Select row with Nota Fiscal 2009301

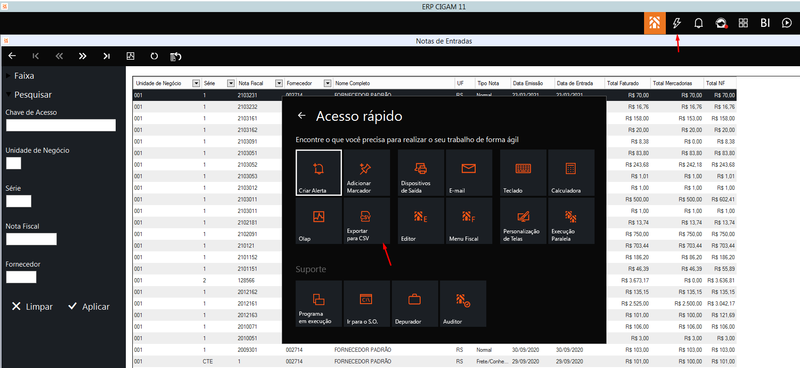(434, 350)
